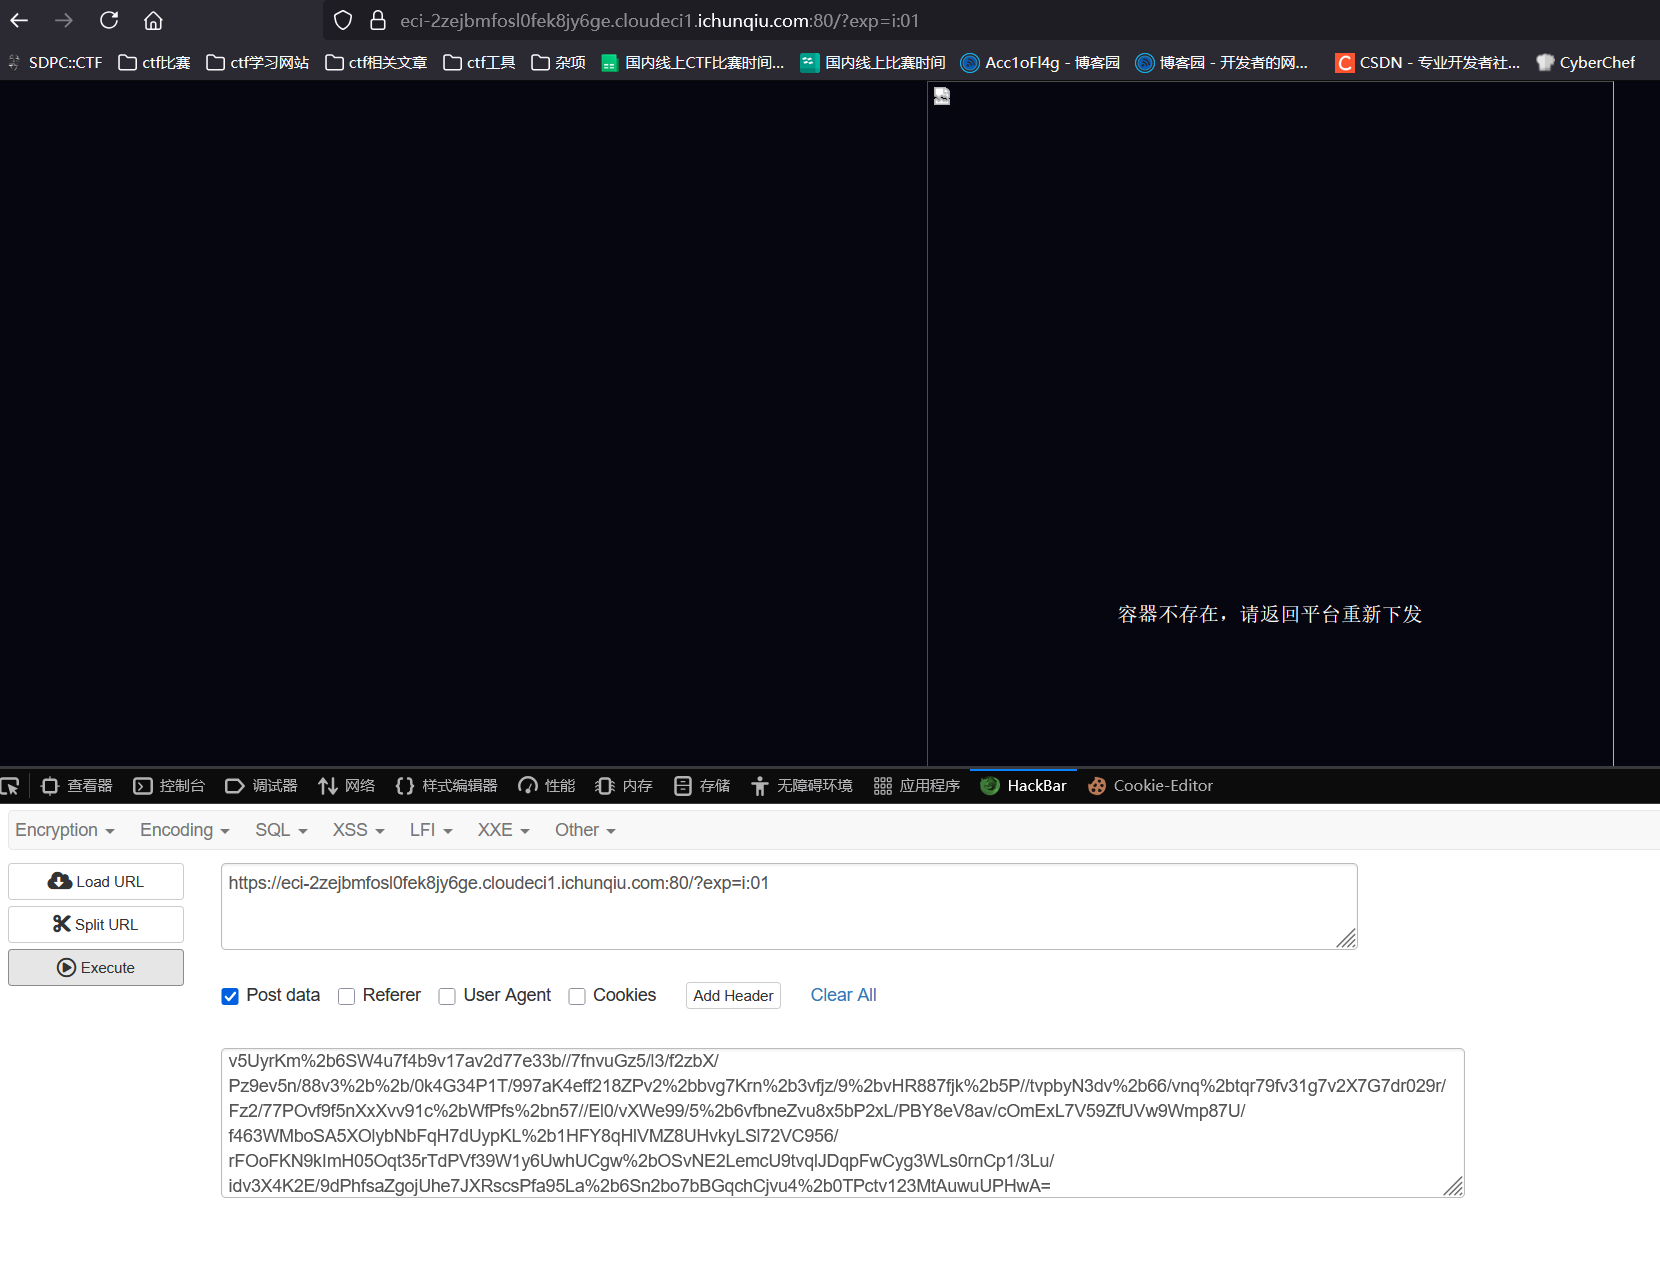Viewport: 1660px width, 1279px height.
Task: Click the Split URL button
Action: click(x=95, y=924)
